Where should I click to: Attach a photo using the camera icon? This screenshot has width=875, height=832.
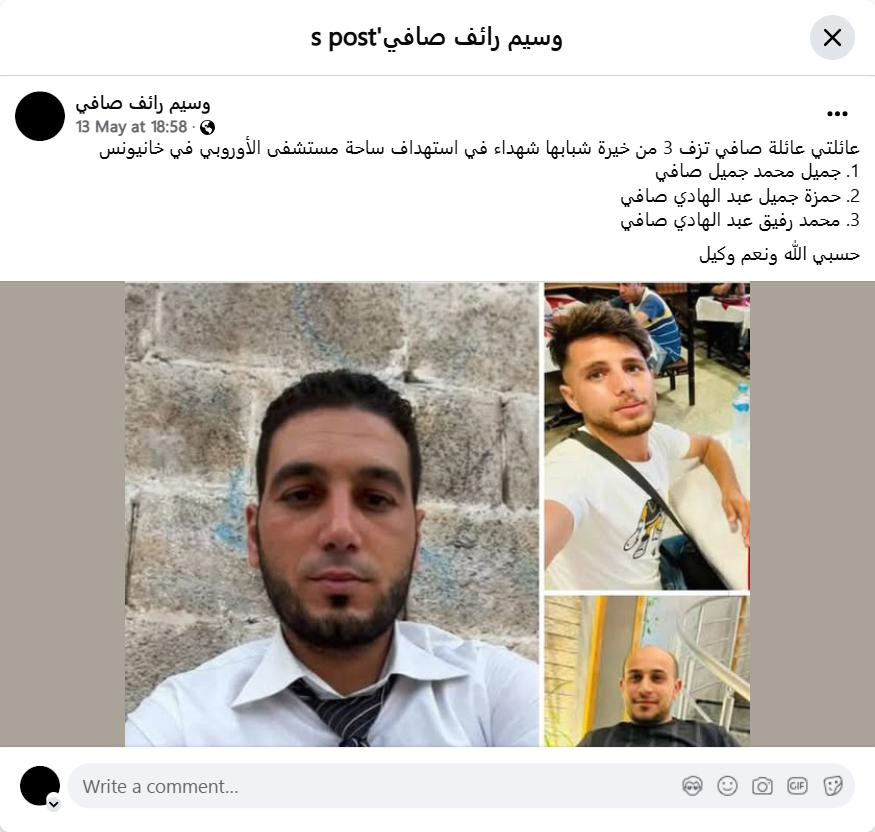[x=762, y=786]
